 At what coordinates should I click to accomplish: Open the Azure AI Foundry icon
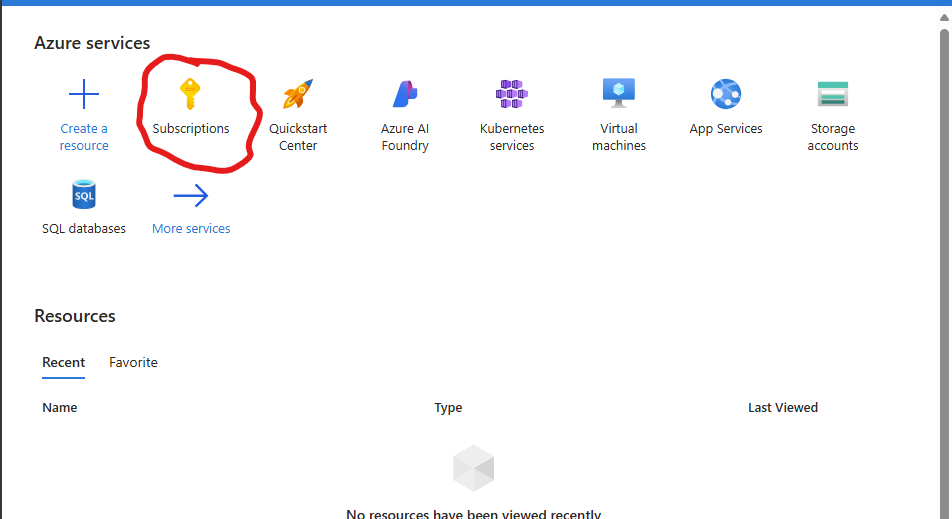coord(405,94)
